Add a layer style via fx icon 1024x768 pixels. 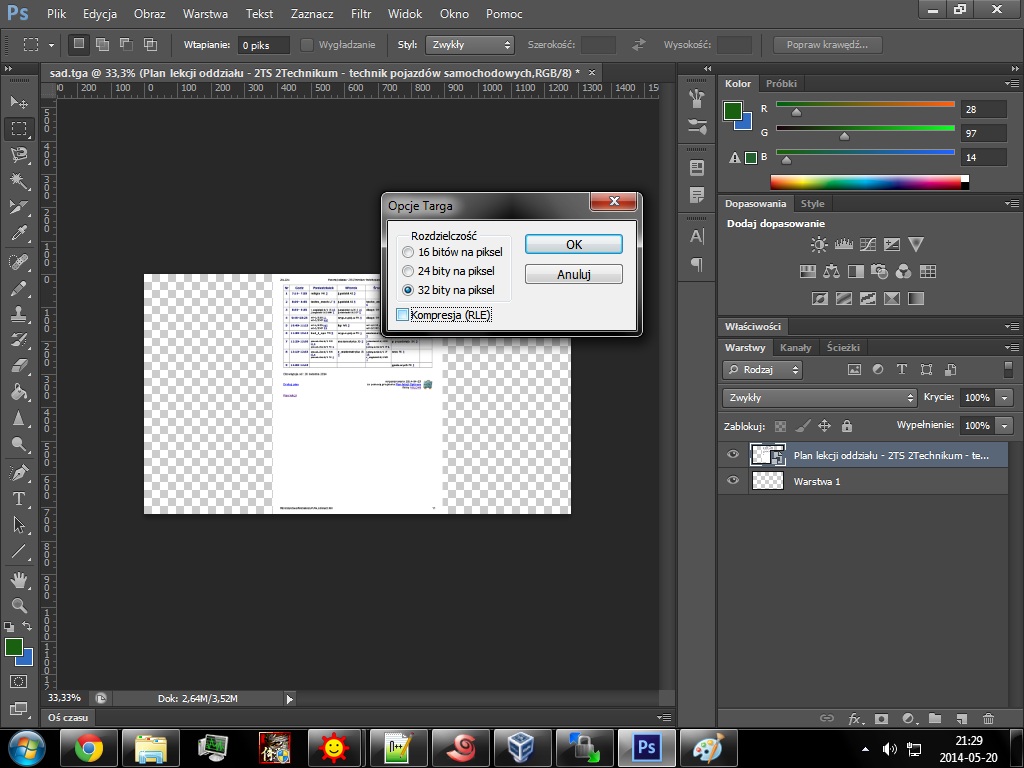tap(856, 719)
